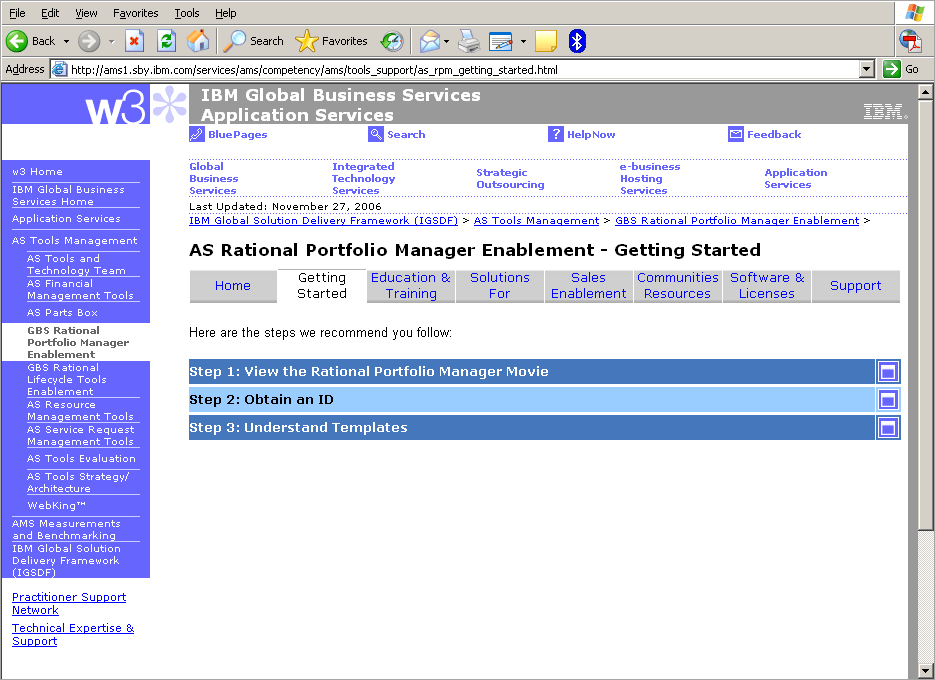
Task: Click the vertical scrollbar down arrow
Action: point(925,670)
